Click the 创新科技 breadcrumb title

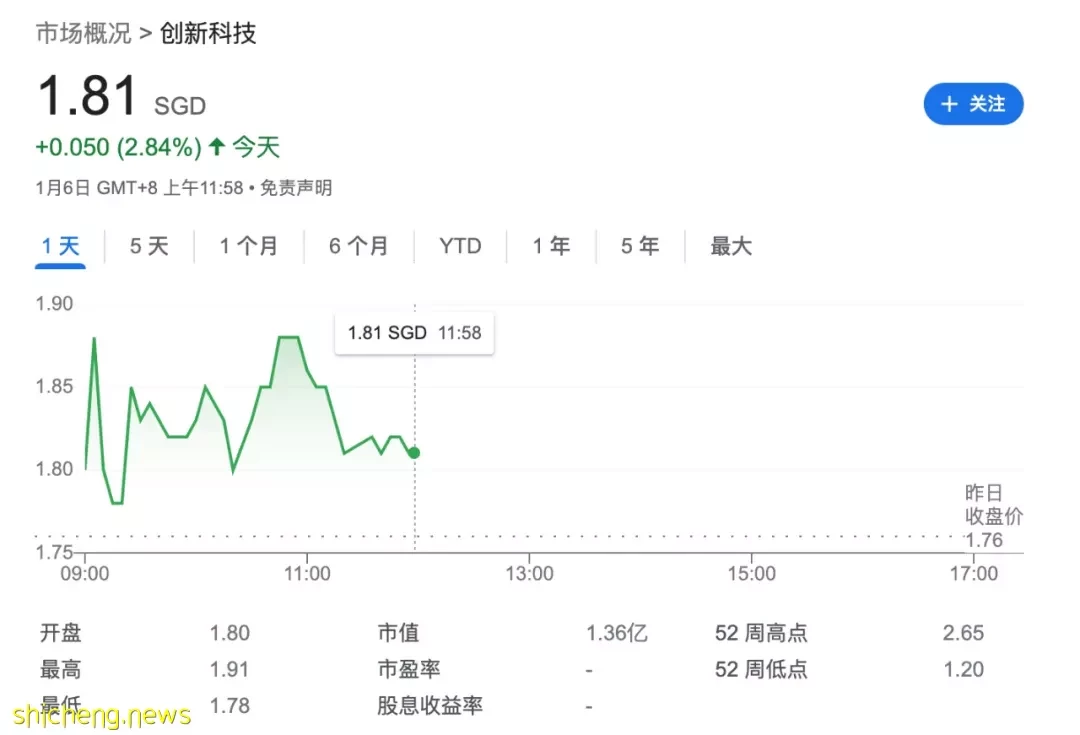coord(208,33)
